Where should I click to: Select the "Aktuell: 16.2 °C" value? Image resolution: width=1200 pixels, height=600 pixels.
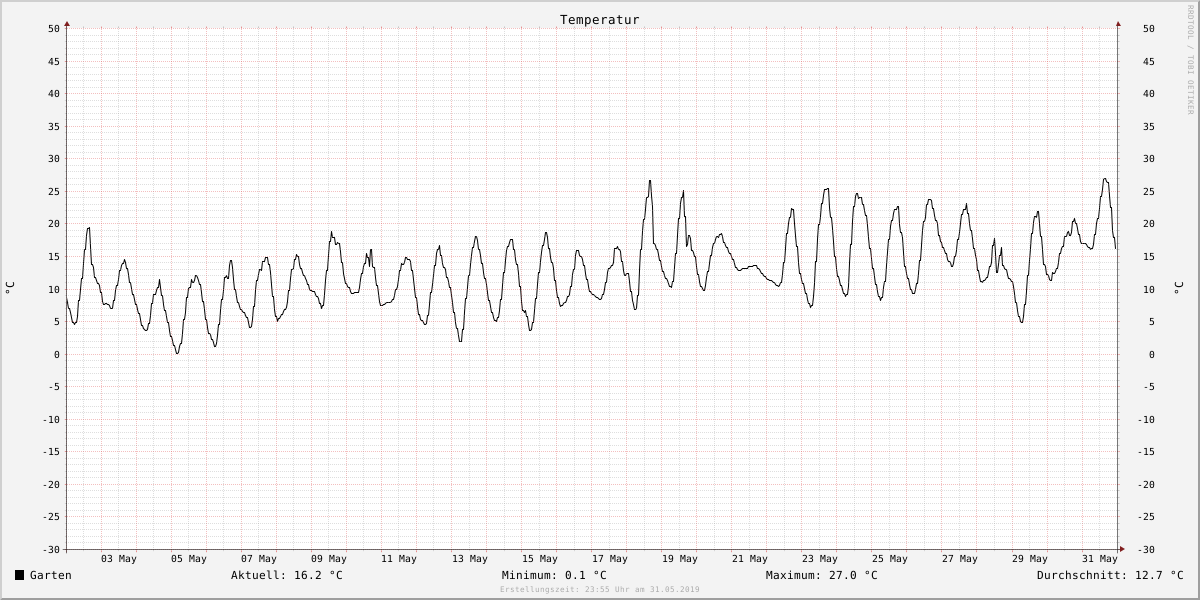click(x=287, y=575)
